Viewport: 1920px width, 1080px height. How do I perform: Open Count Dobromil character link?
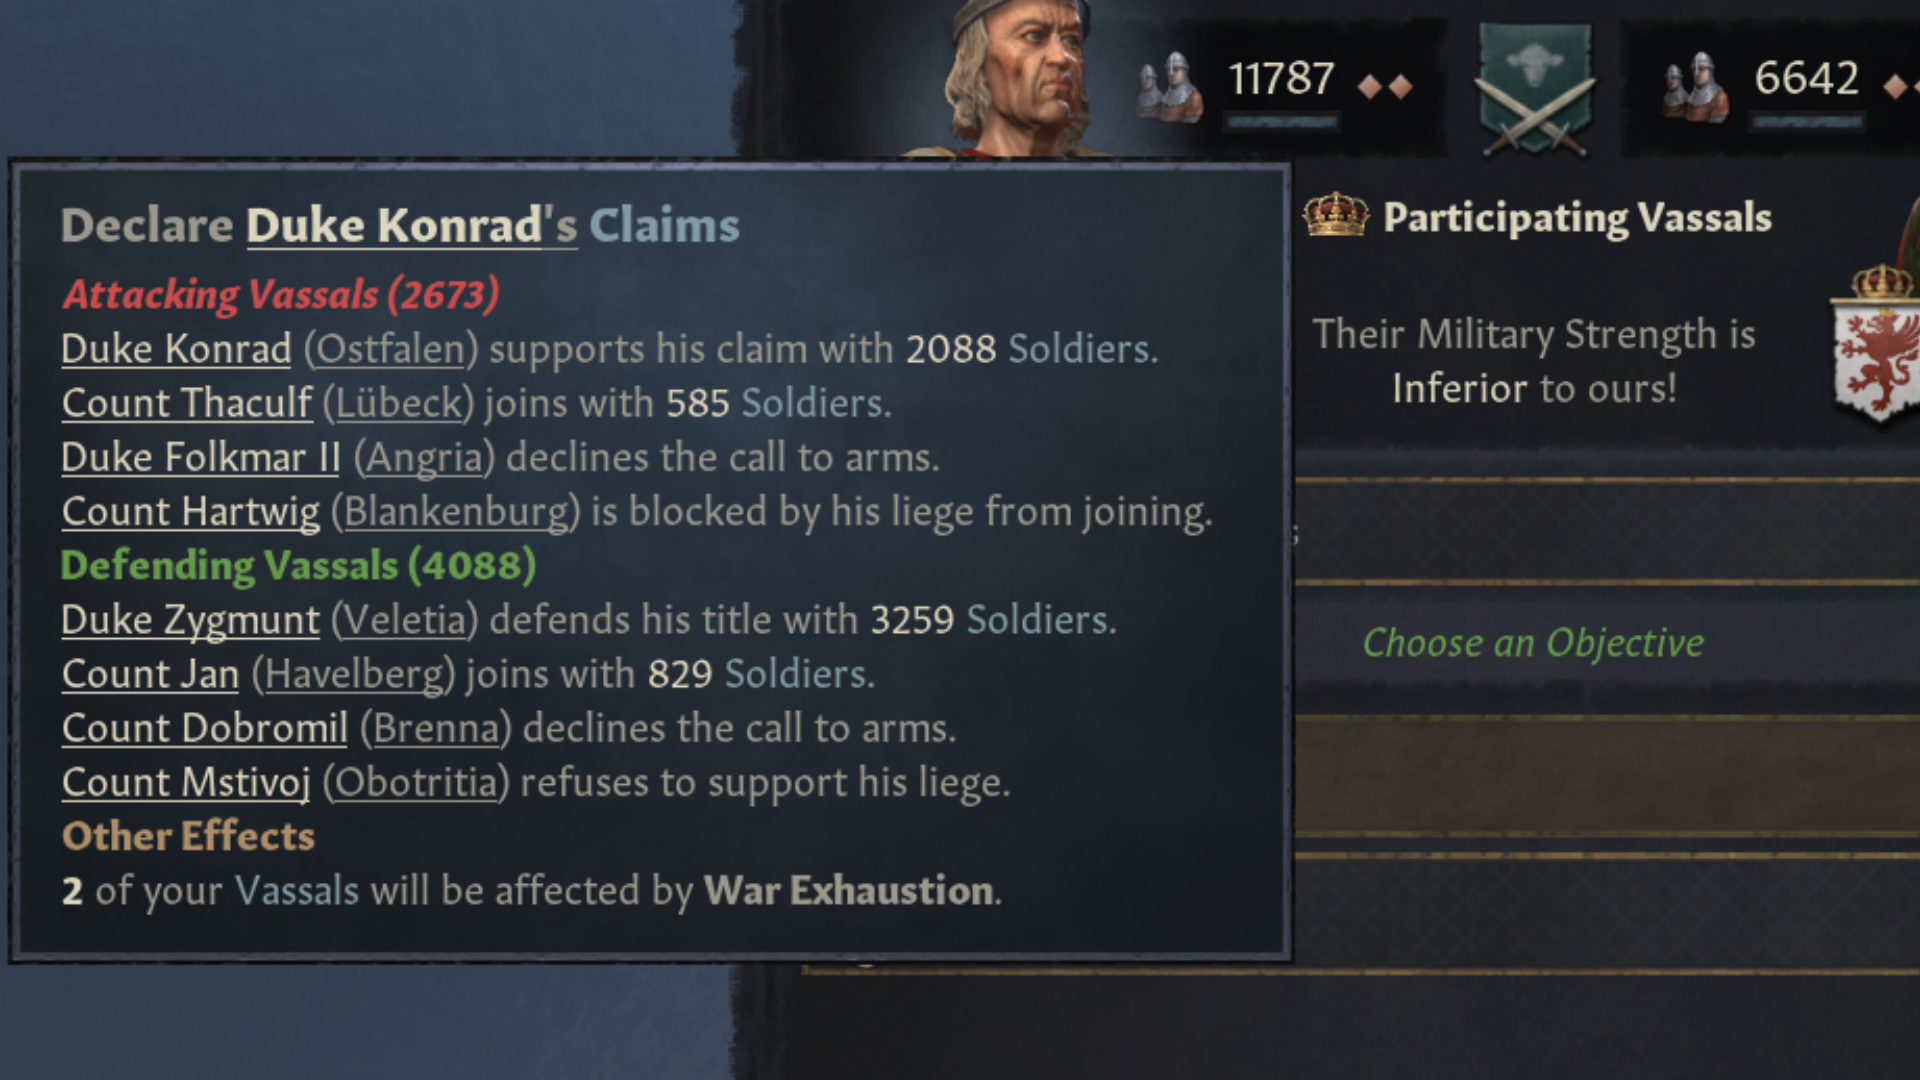(x=205, y=728)
